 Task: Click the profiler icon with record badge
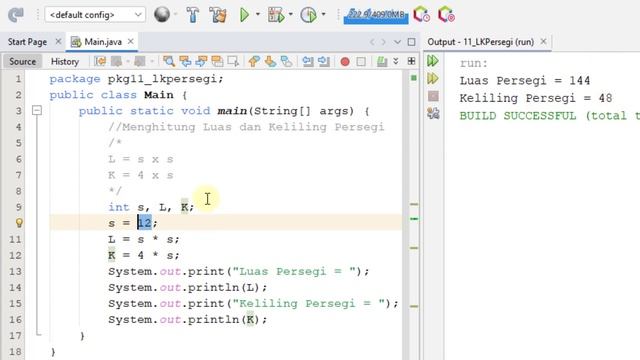446,15
